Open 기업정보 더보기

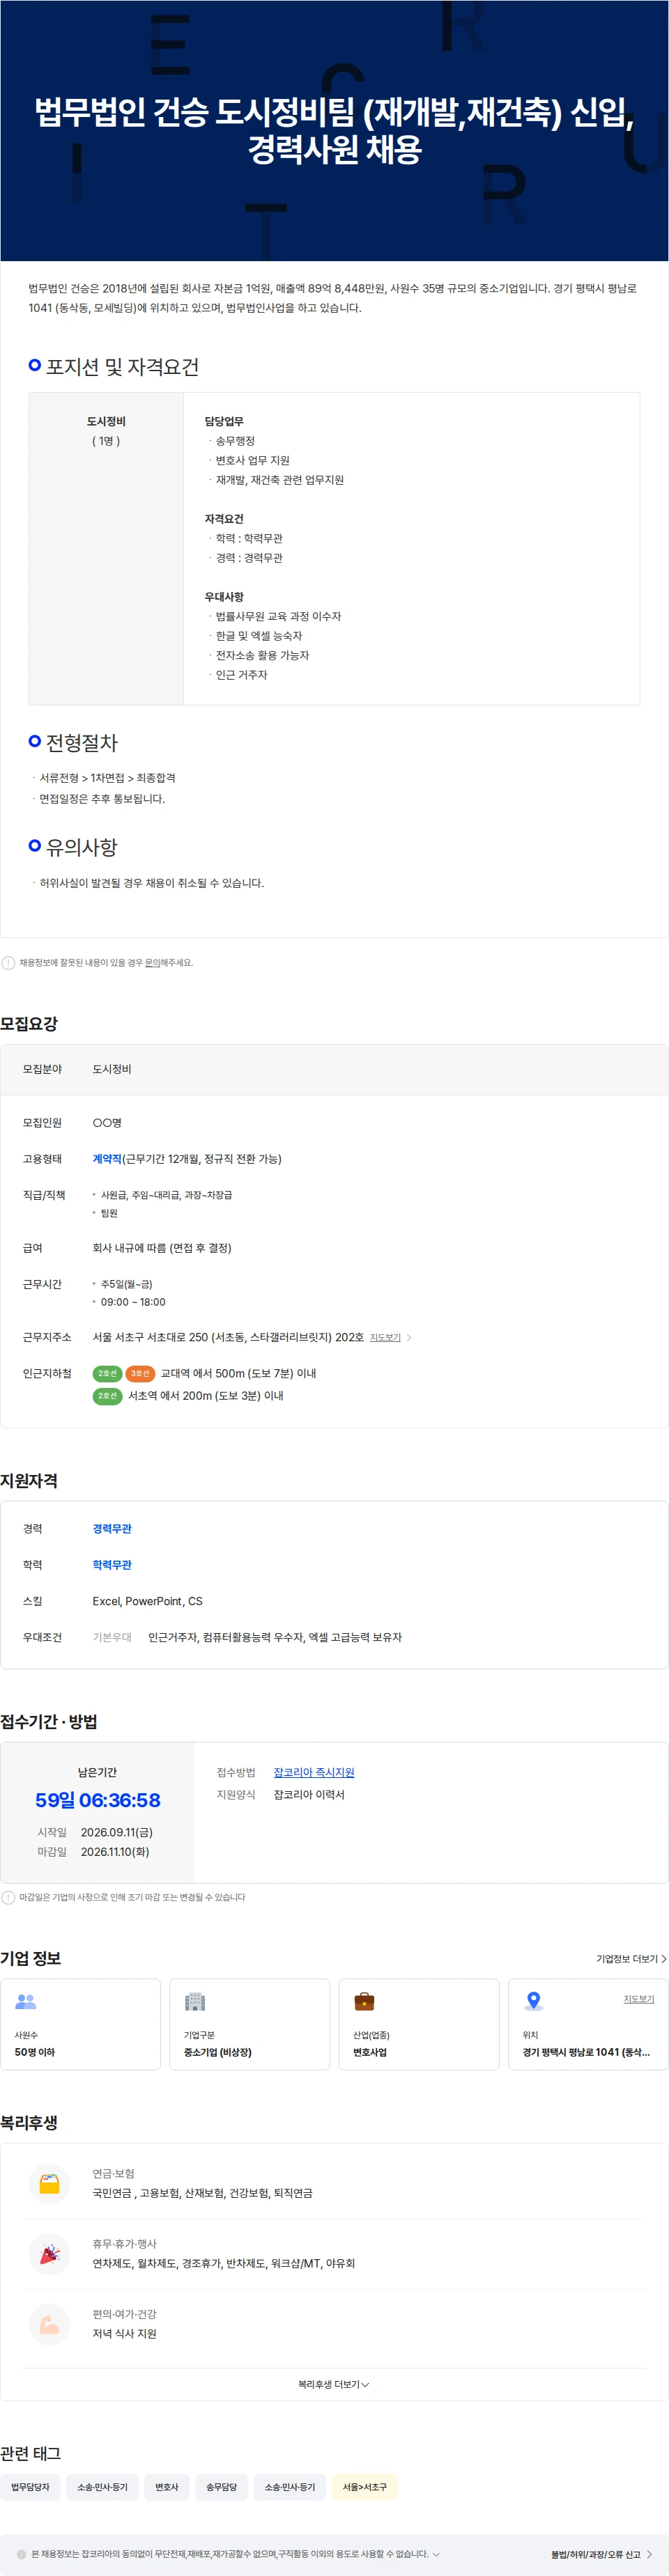(631, 1958)
